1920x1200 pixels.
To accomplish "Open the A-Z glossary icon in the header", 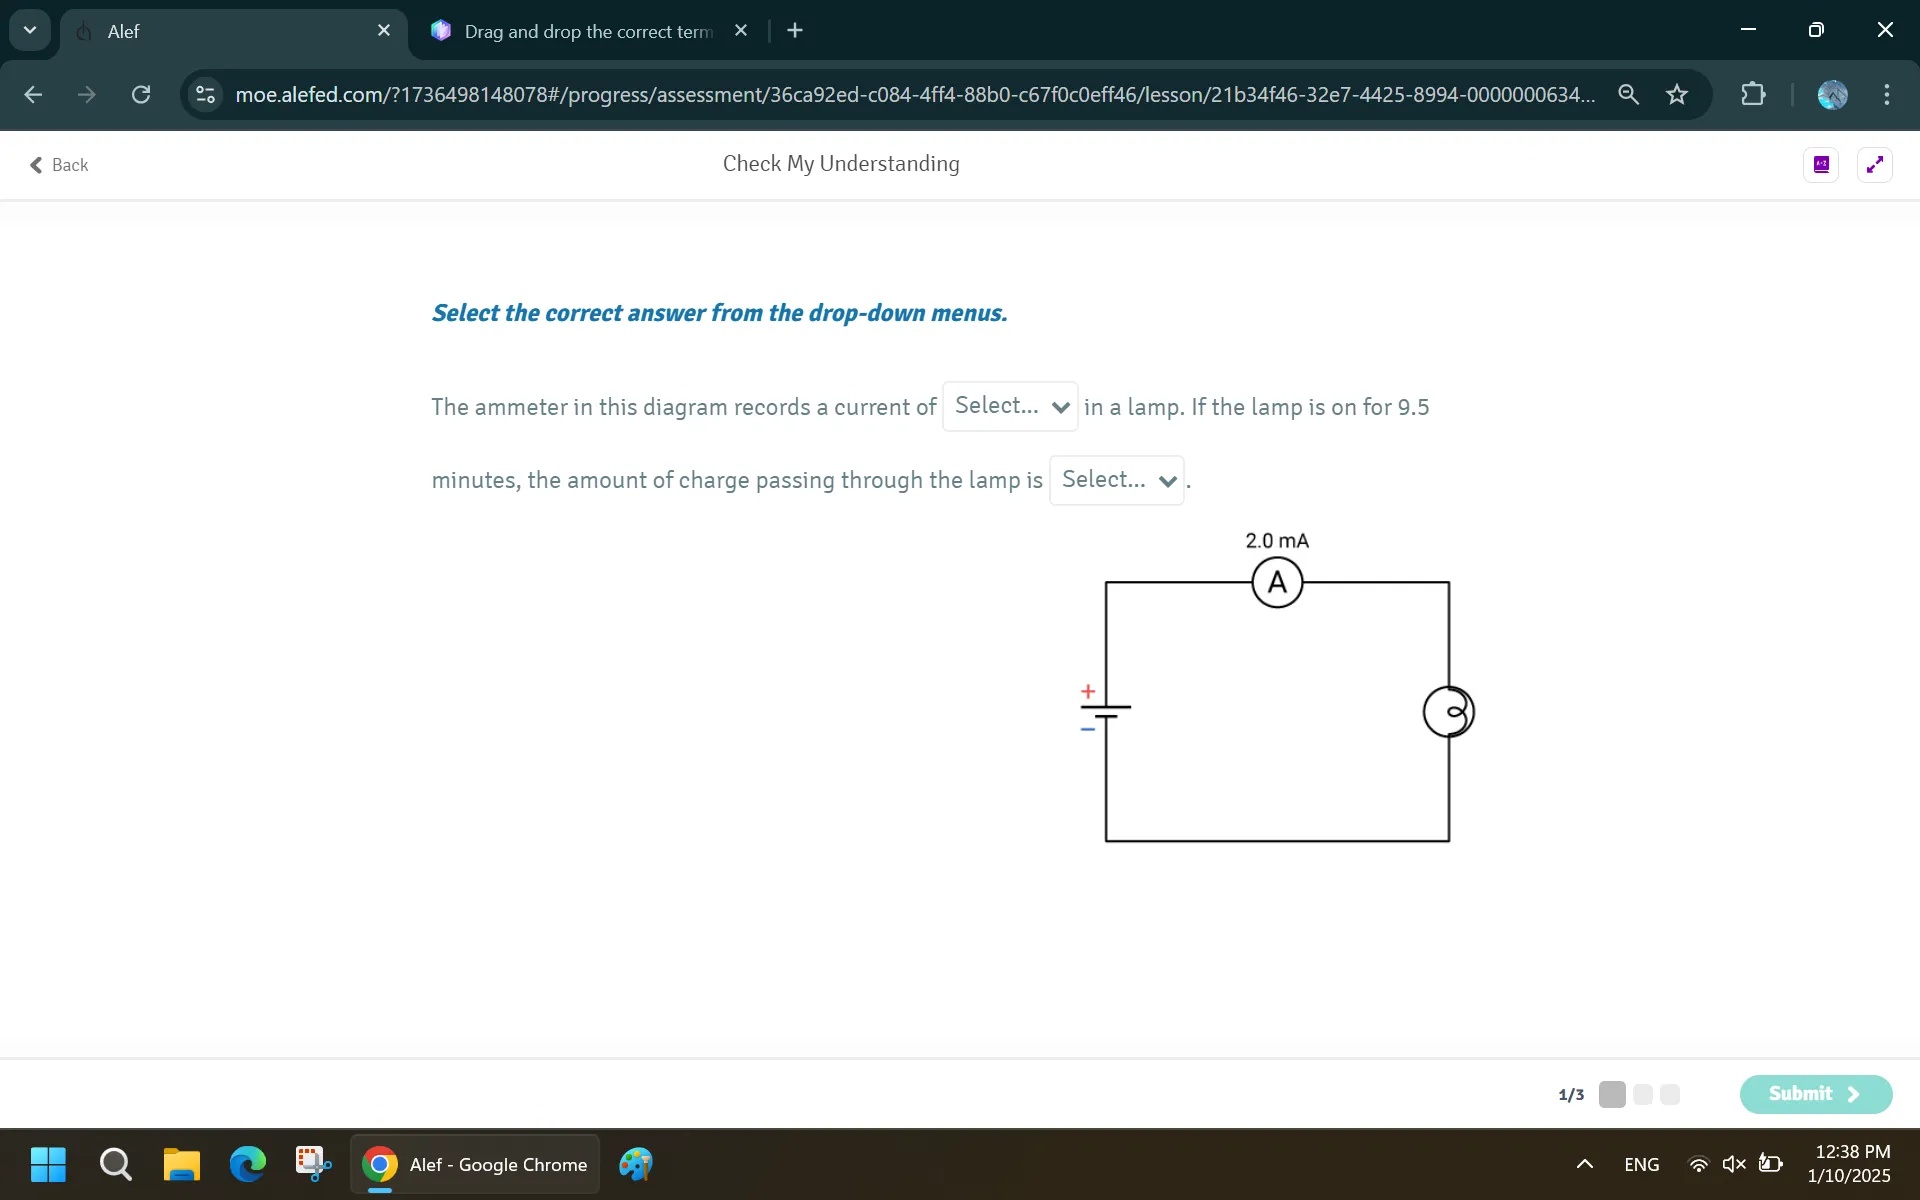I will (x=1821, y=164).
